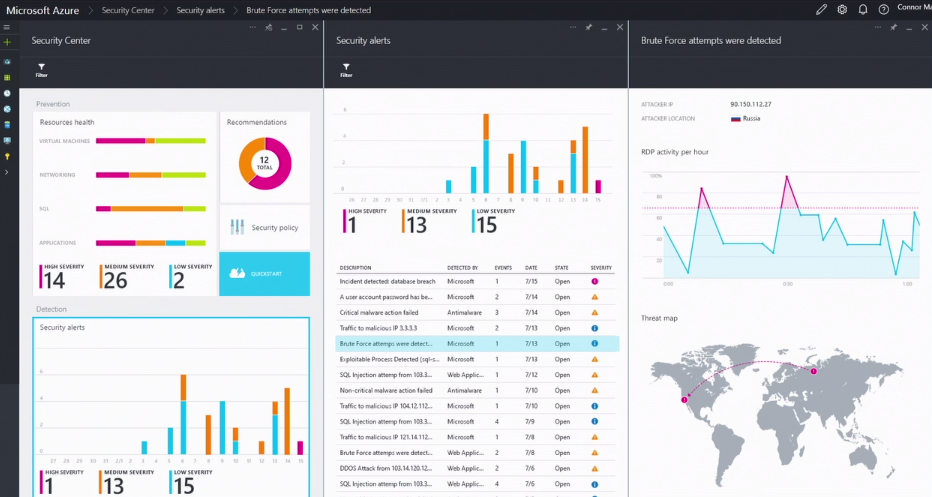Viewport: 932px width, 497px height.
Task: Click the Recommendations donut chart
Action: click(x=264, y=163)
